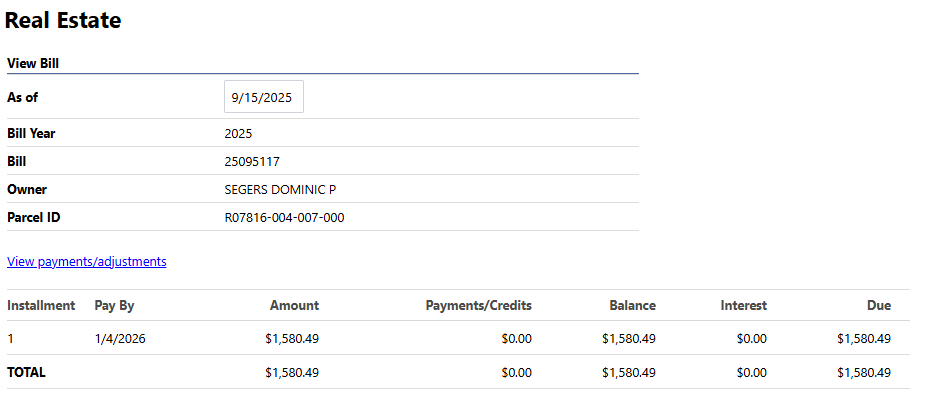Click the Installment column header
Viewport: 937px width, 414px height.
(41, 305)
